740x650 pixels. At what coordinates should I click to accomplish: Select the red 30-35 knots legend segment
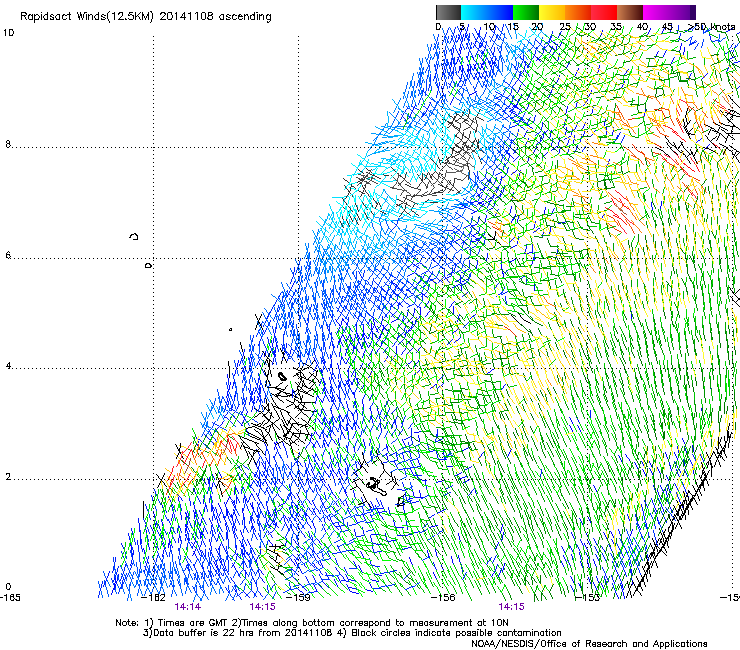coord(604,12)
